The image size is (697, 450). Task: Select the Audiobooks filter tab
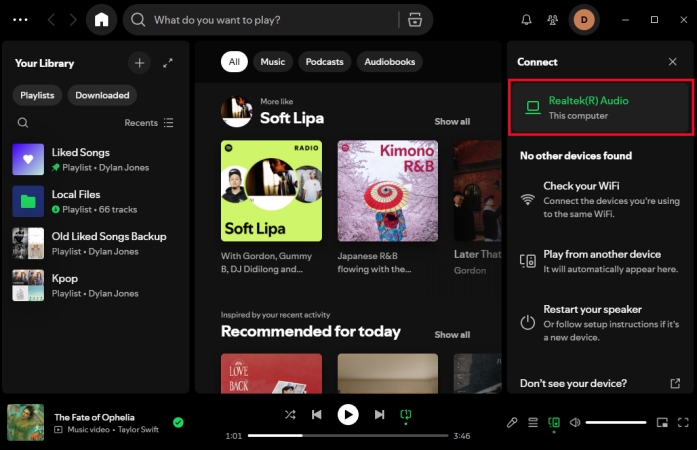[x=390, y=62]
